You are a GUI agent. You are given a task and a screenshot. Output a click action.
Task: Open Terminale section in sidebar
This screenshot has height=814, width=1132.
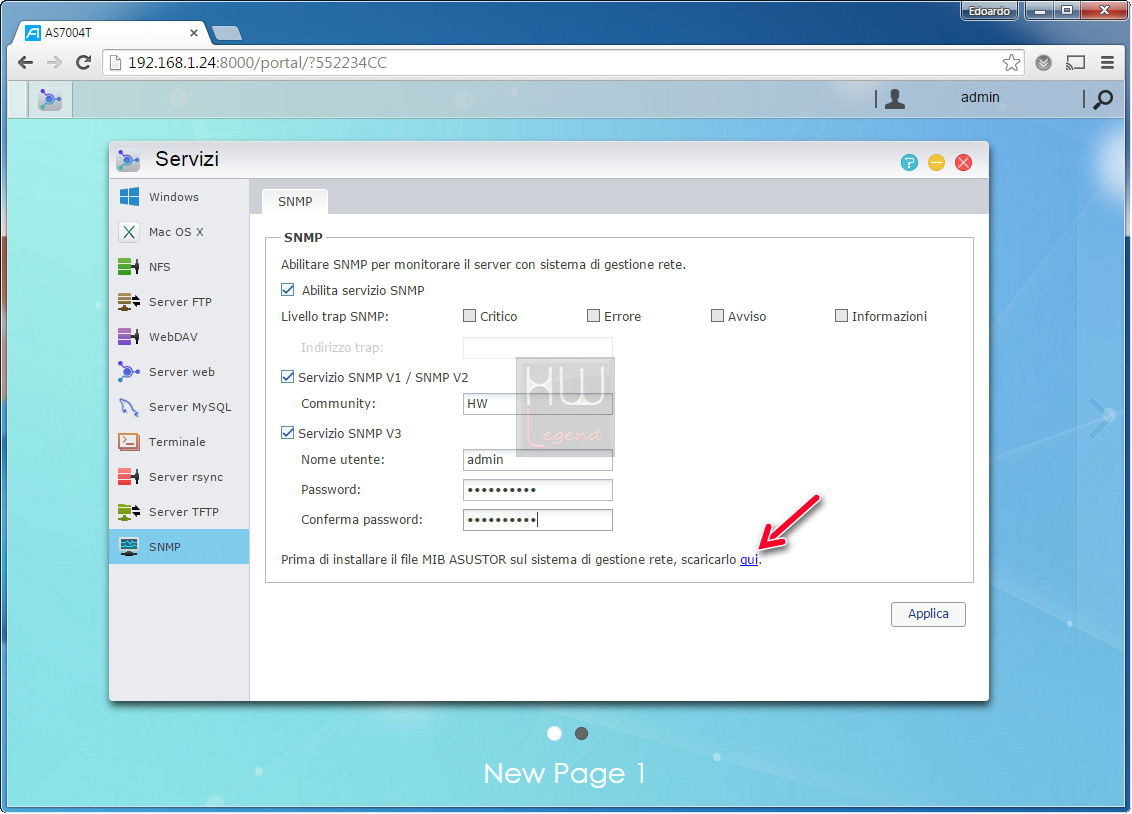click(179, 442)
